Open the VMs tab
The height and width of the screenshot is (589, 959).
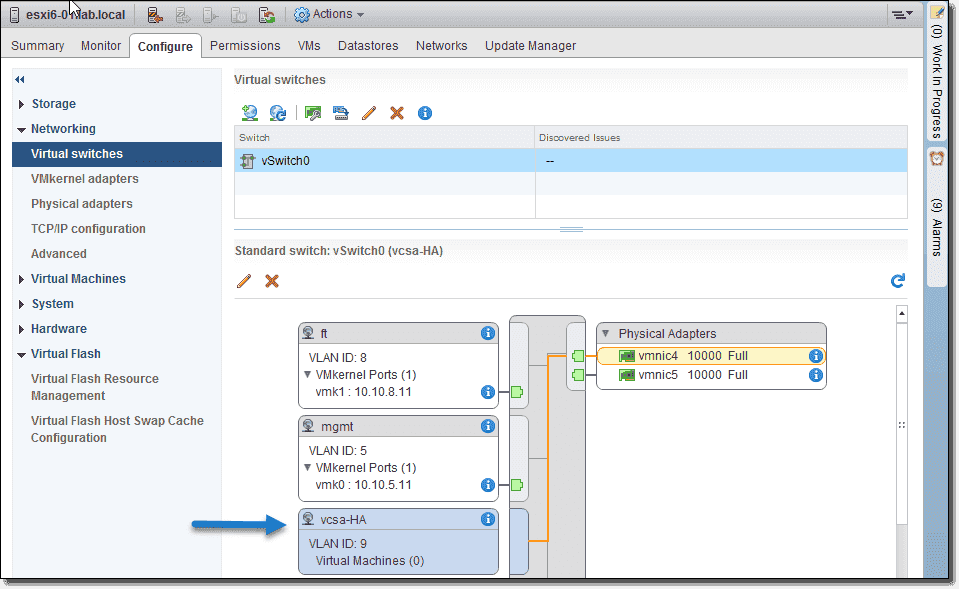click(x=309, y=46)
